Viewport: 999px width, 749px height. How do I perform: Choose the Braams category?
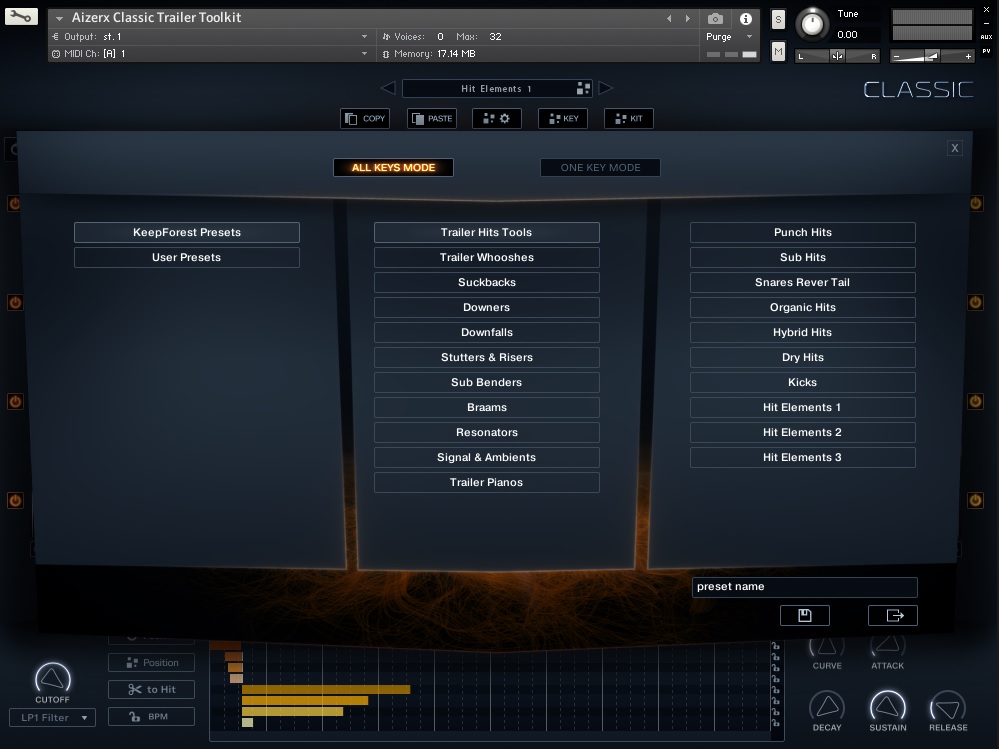point(486,407)
